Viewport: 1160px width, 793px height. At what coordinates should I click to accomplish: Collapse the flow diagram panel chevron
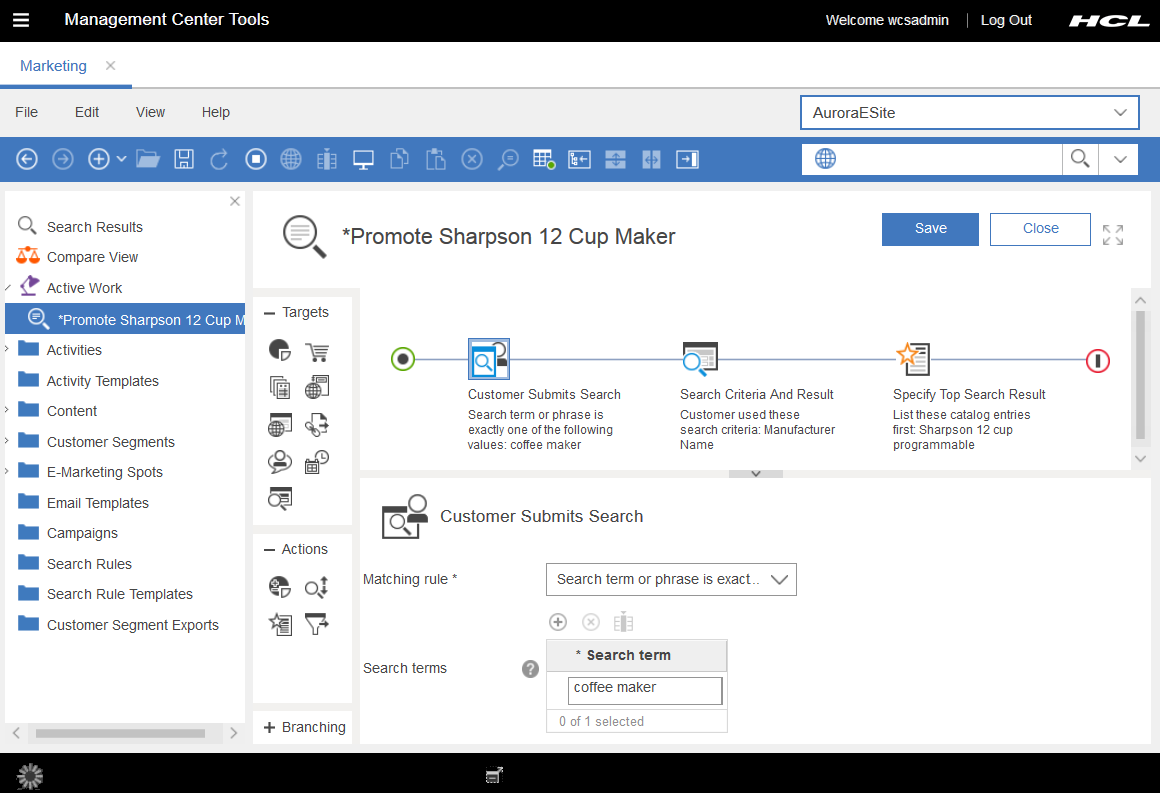pyautogui.click(x=755, y=473)
